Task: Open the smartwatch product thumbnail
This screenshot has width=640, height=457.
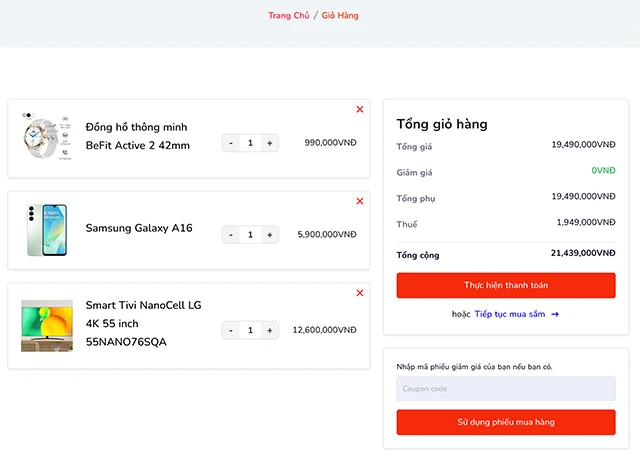Action: click(x=46, y=137)
